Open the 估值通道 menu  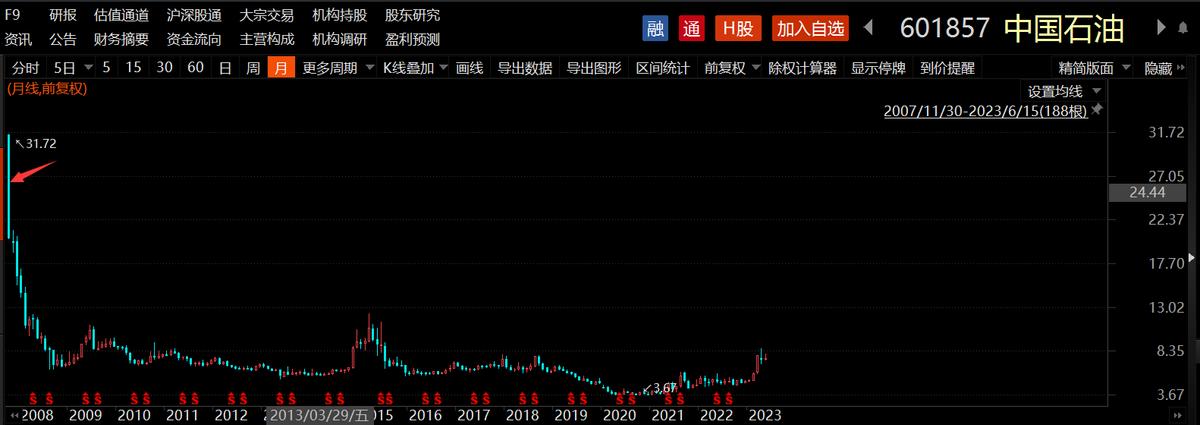(x=121, y=16)
